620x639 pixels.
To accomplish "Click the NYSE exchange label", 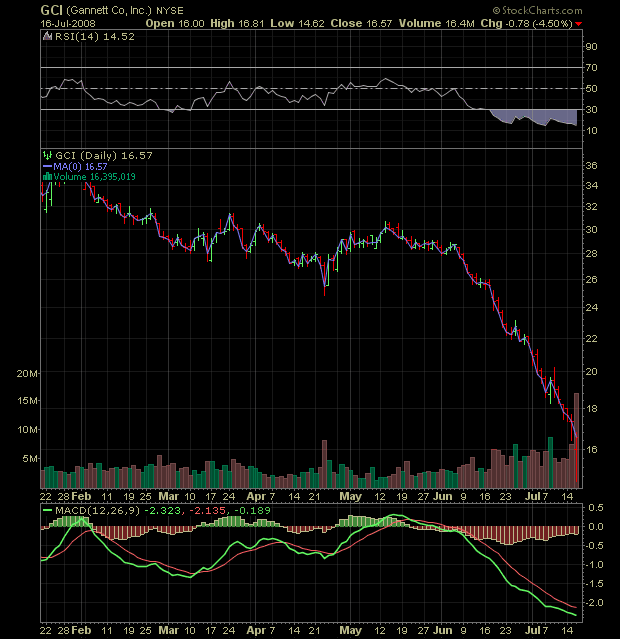I will click(x=170, y=11).
